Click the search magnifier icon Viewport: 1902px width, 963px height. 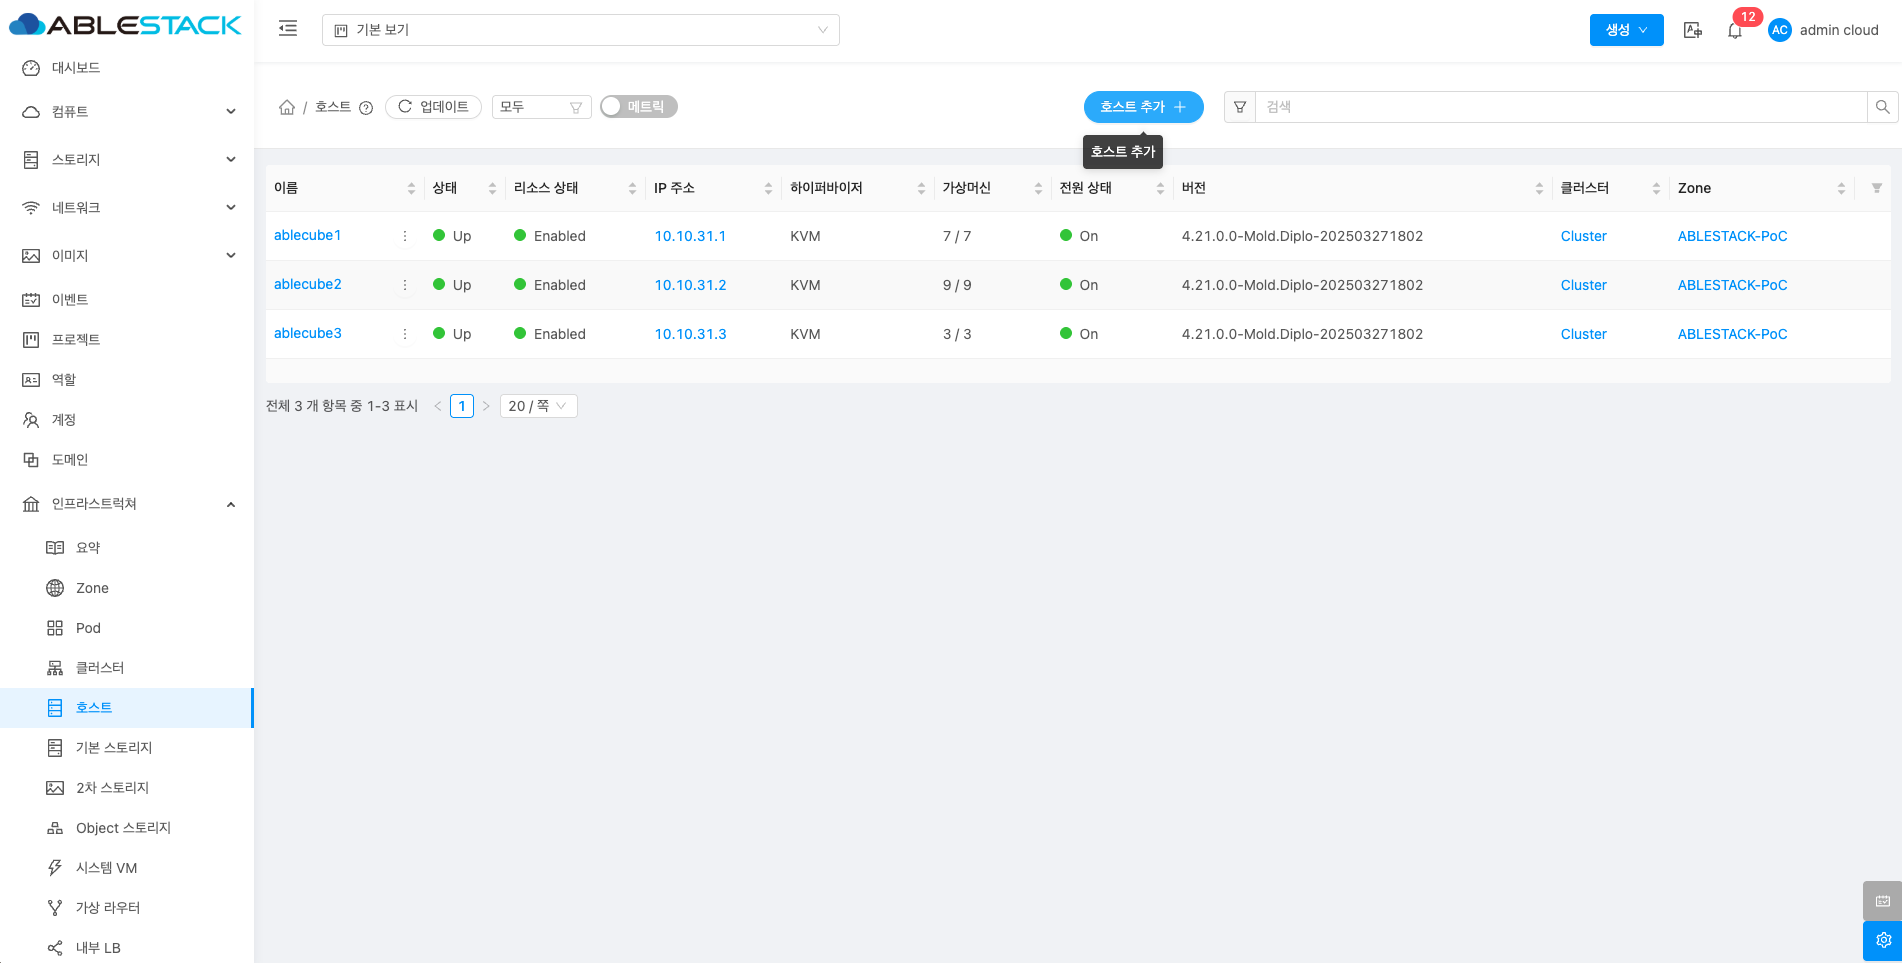[x=1882, y=107]
